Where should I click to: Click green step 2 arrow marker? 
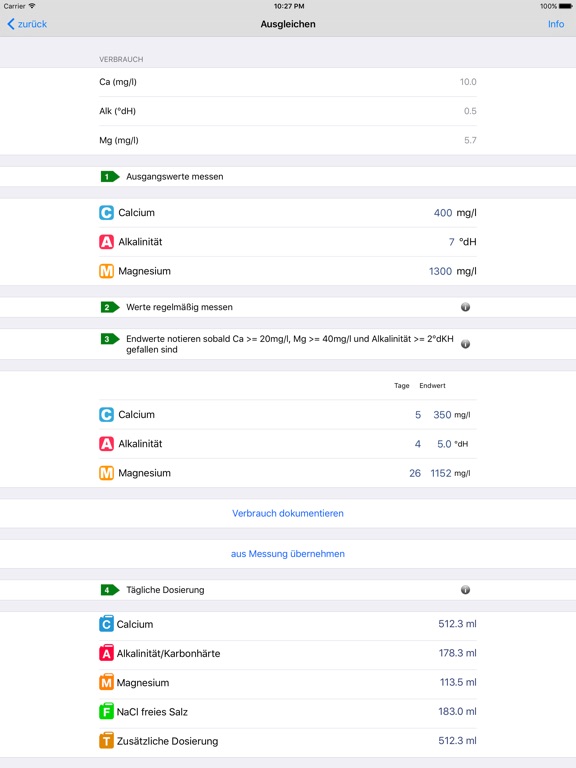click(x=110, y=307)
